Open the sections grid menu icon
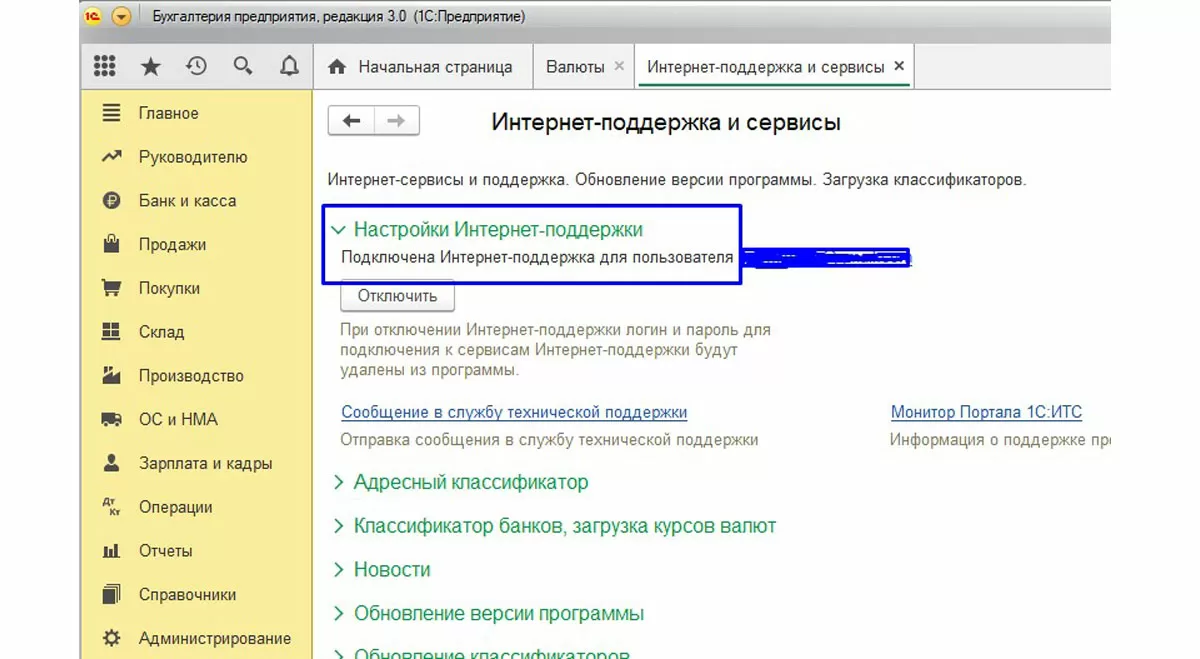The image size is (1200, 659). click(104, 67)
